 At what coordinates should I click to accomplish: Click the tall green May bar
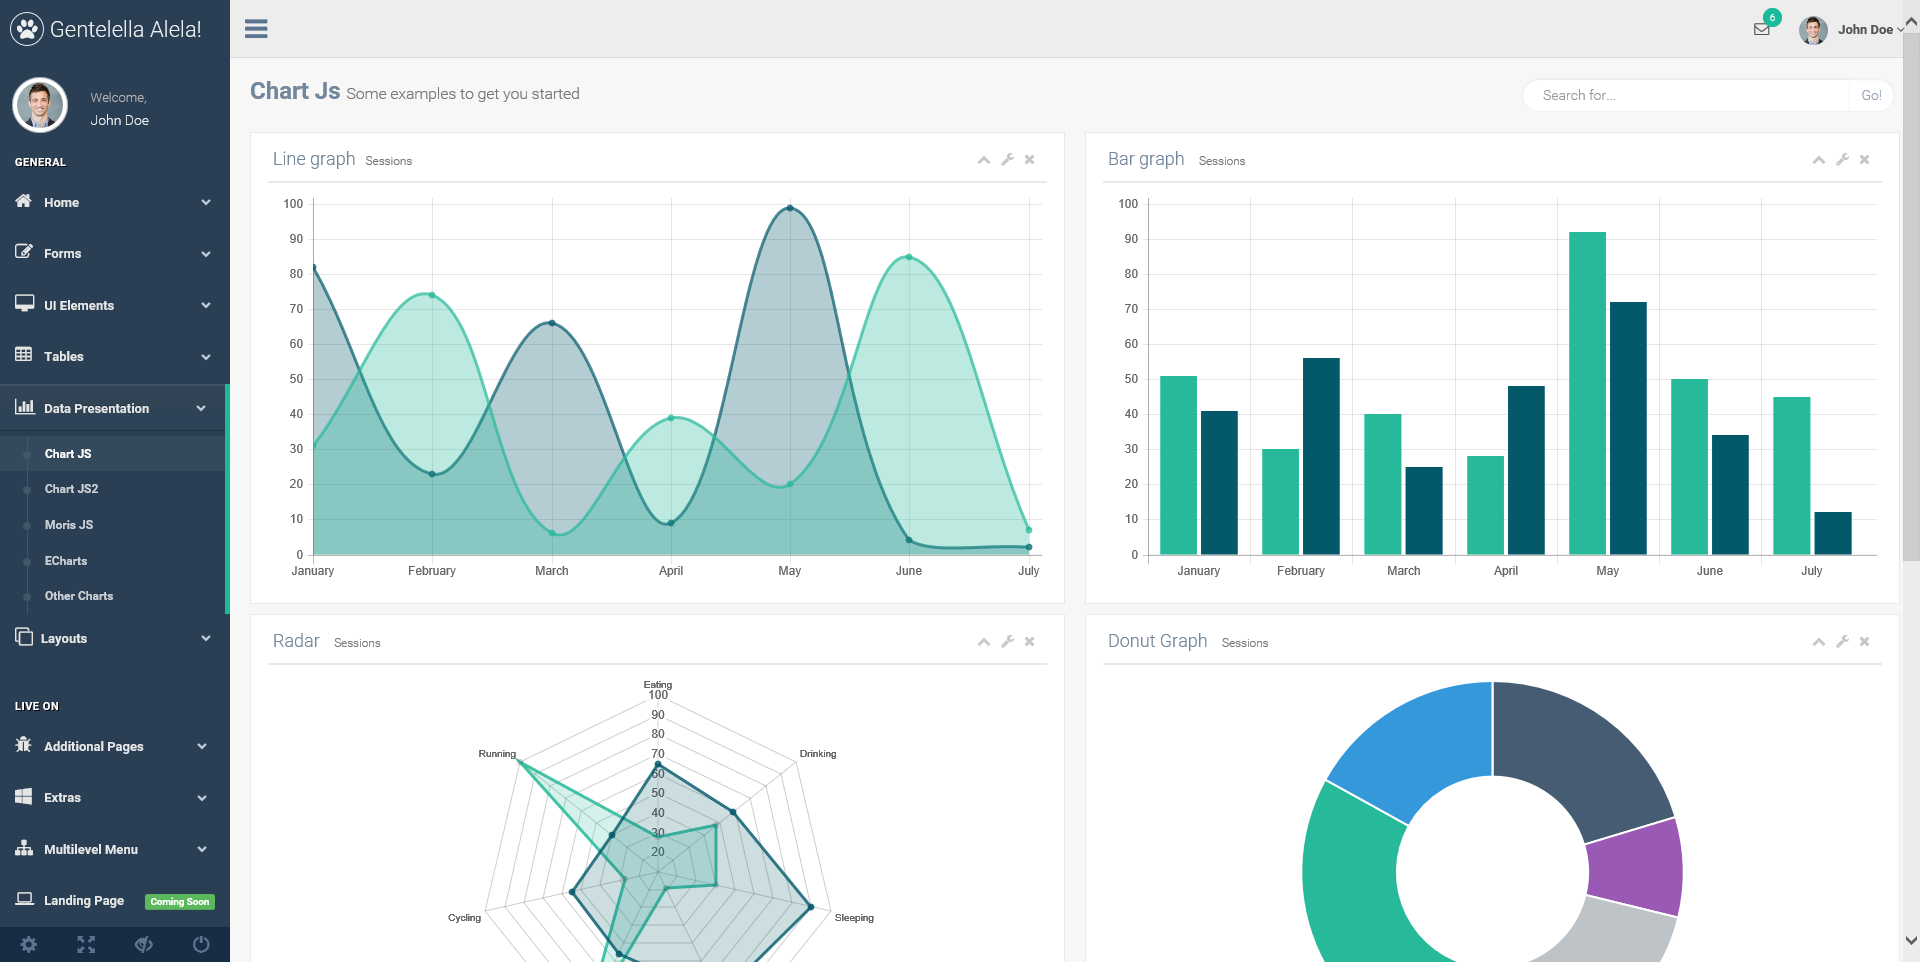1587,393
